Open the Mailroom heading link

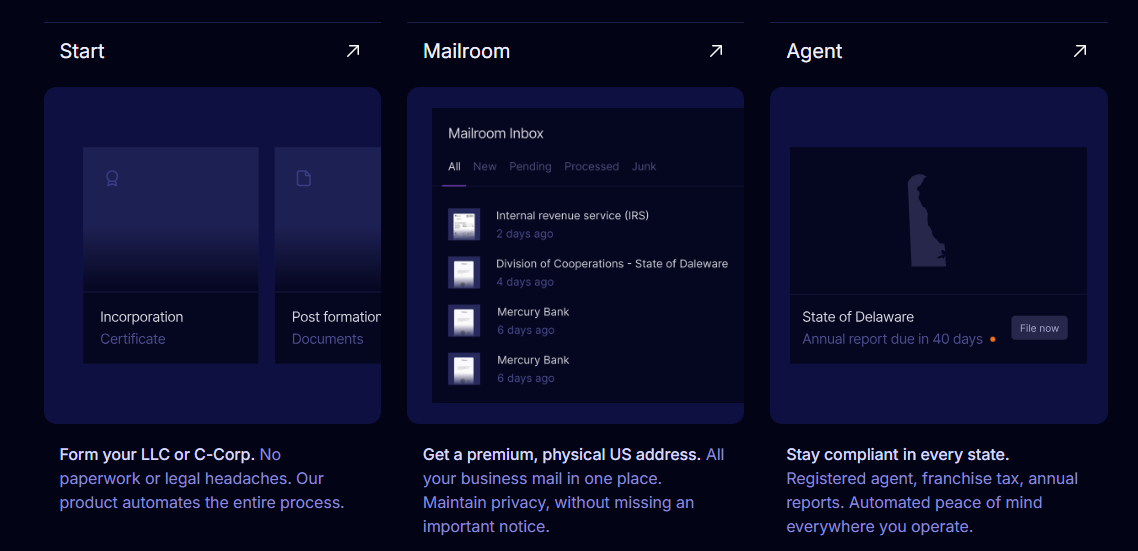pyautogui.click(x=466, y=51)
